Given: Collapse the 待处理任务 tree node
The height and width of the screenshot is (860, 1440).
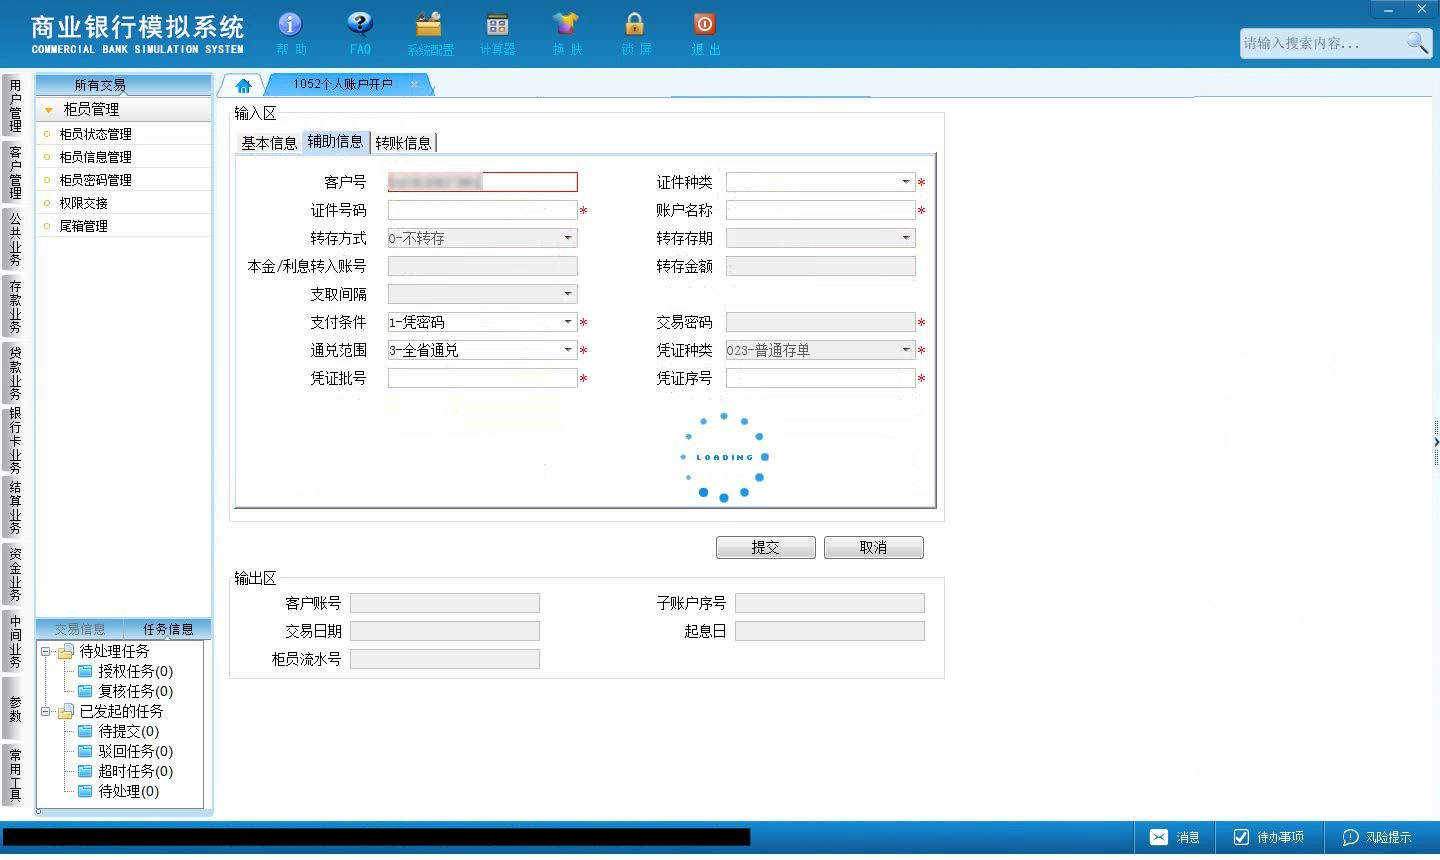Looking at the screenshot, I should (x=45, y=651).
